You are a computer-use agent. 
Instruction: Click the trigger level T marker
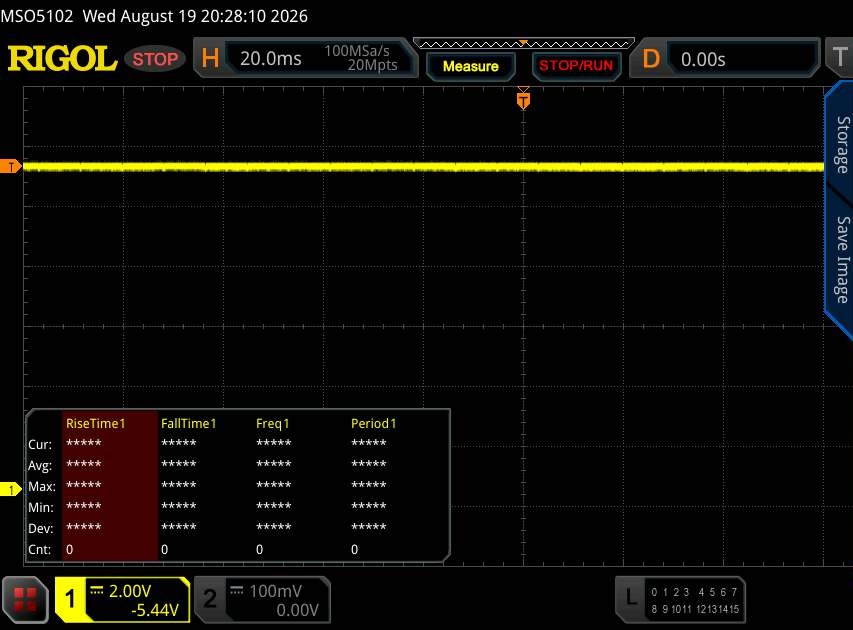[10, 166]
